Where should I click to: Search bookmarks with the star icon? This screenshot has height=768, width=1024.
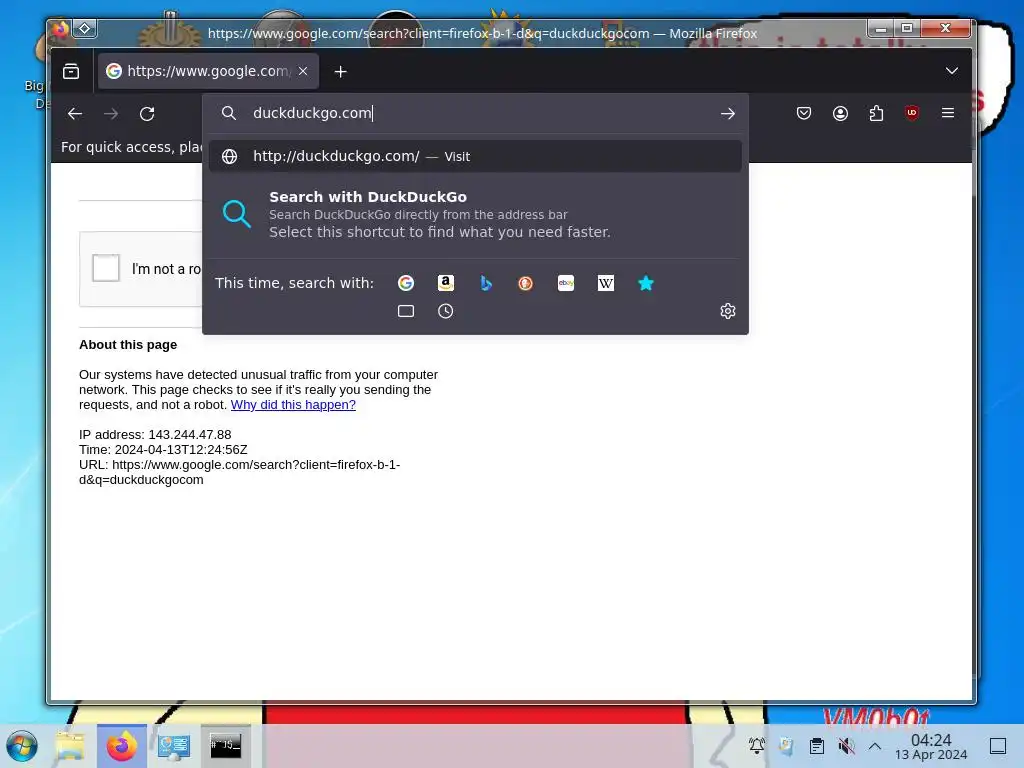click(x=646, y=283)
